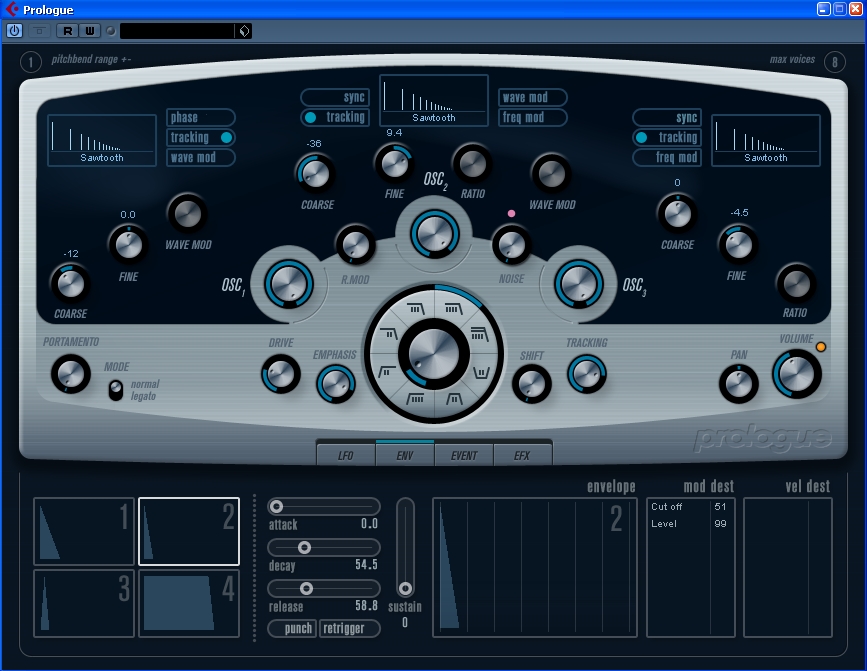Viewport: 867px width, 671px height.
Task: Click the OSC 2 COARSE knob
Action: (x=315, y=174)
